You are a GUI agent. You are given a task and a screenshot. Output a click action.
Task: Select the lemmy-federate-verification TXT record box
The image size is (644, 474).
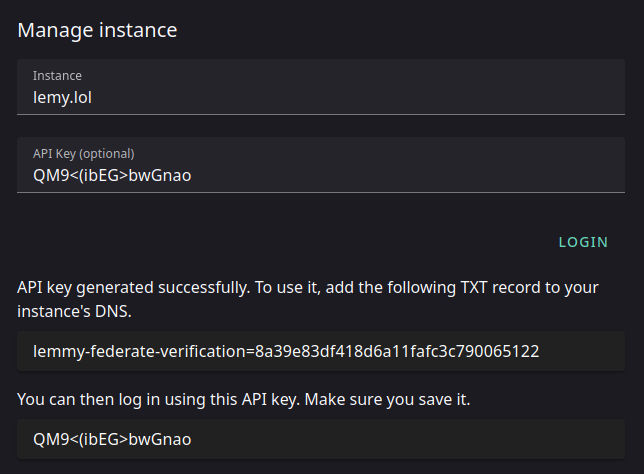click(321, 351)
